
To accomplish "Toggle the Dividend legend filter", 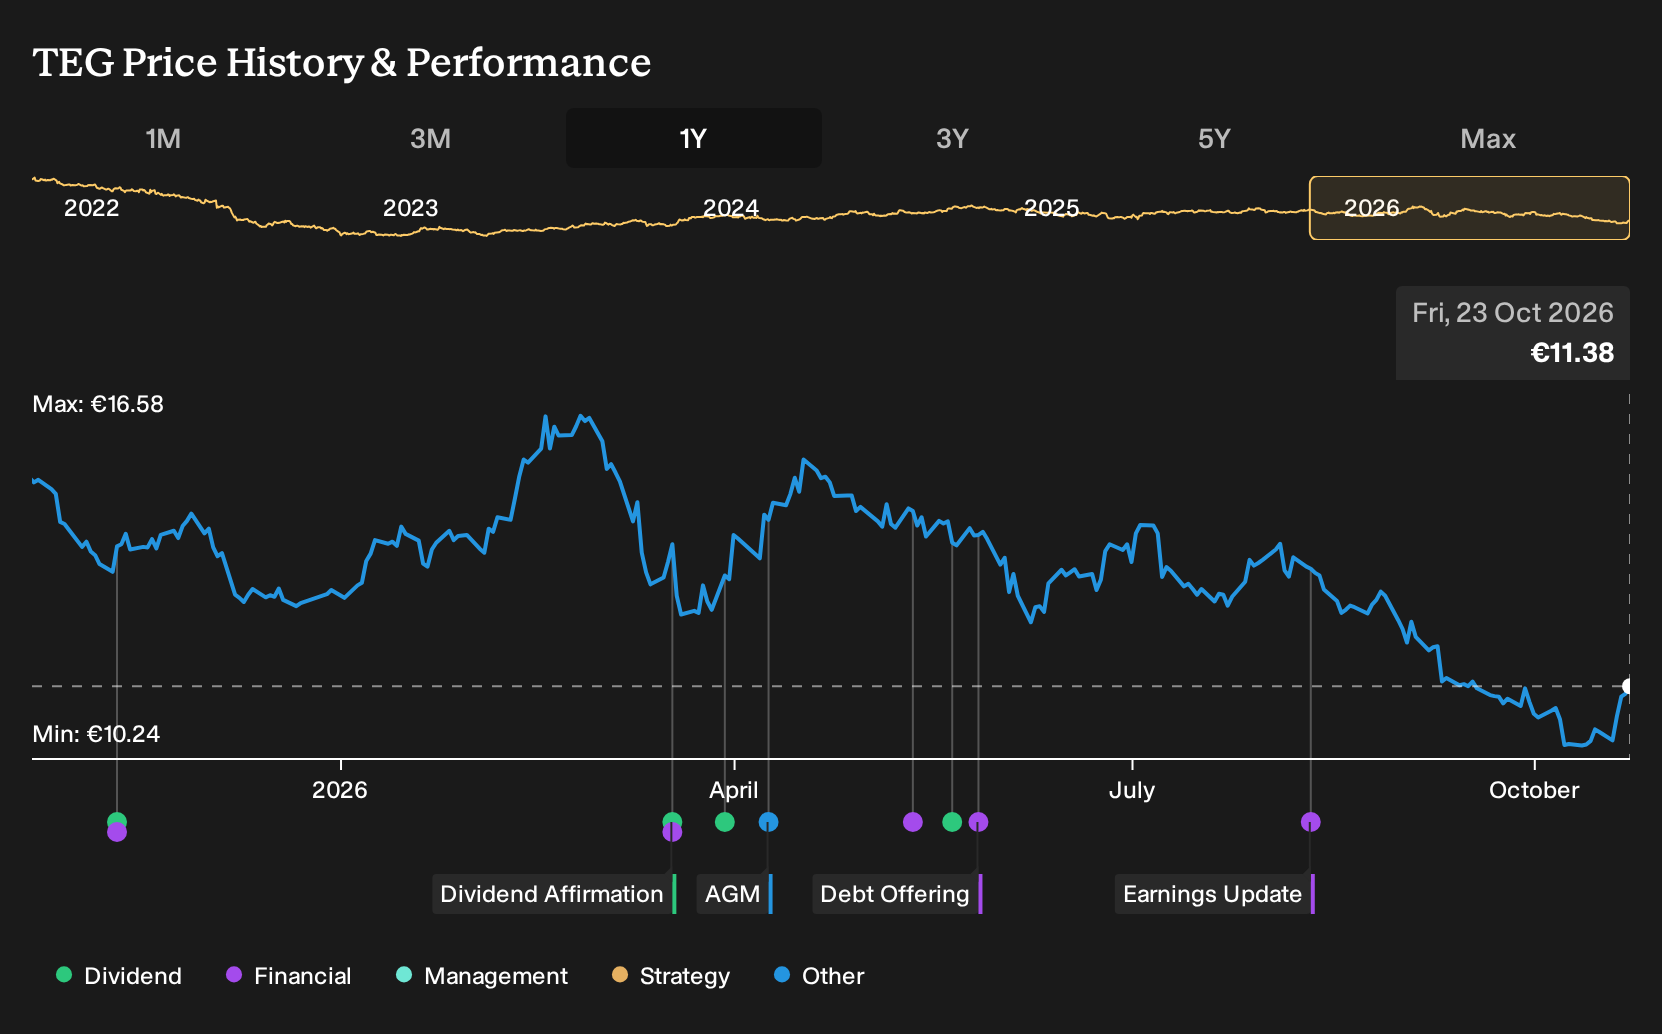I will pyautogui.click(x=119, y=976).
